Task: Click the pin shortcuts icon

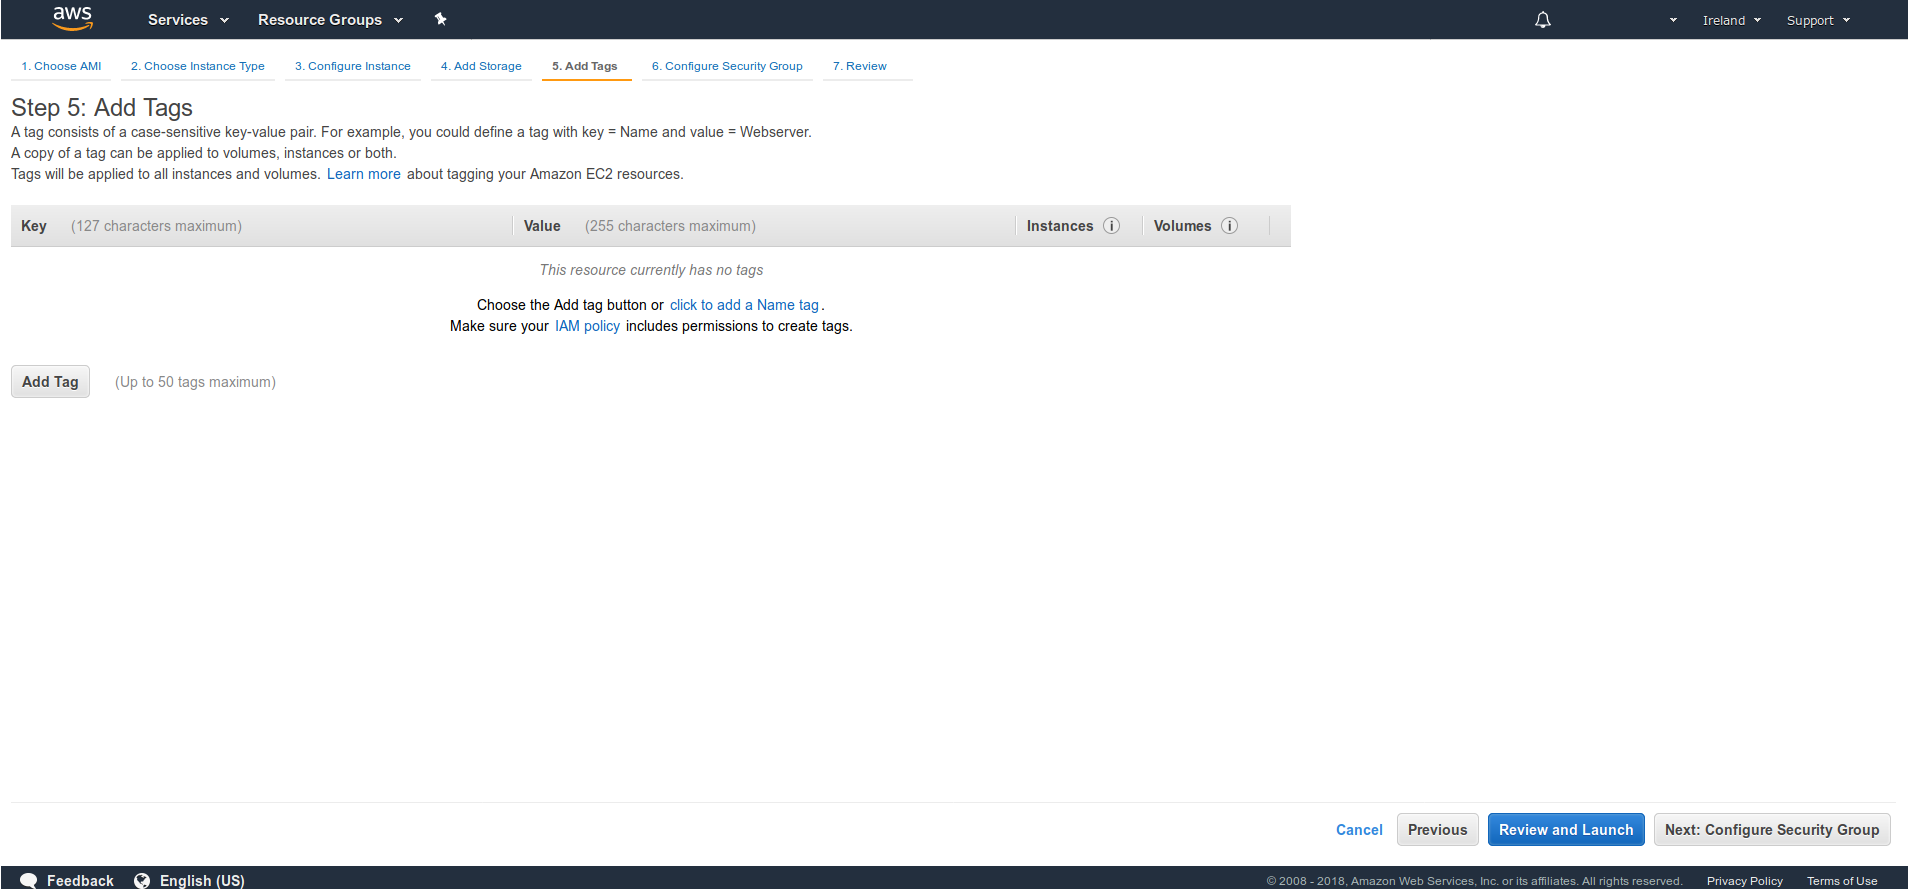Action: click(x=440, y=19)
